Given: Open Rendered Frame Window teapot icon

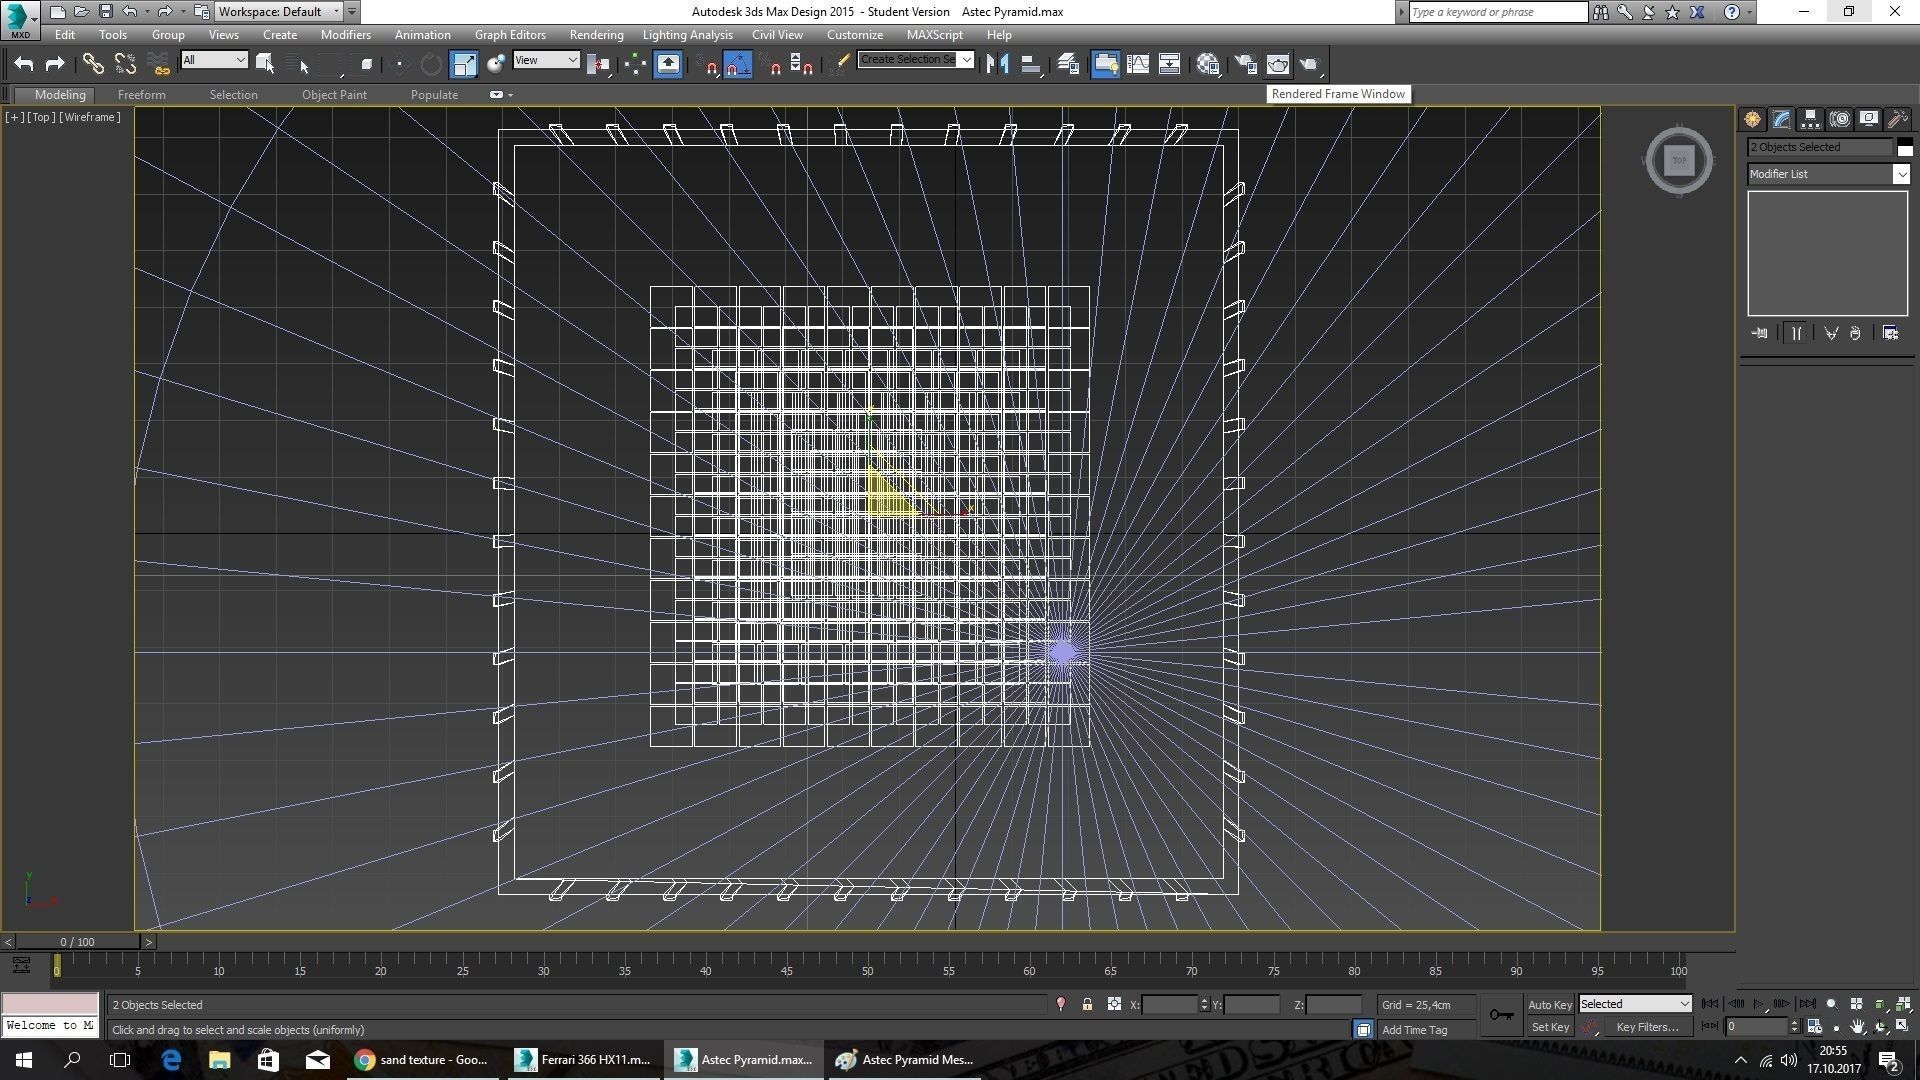Looking at the screenshot, I should point(1278,64).
